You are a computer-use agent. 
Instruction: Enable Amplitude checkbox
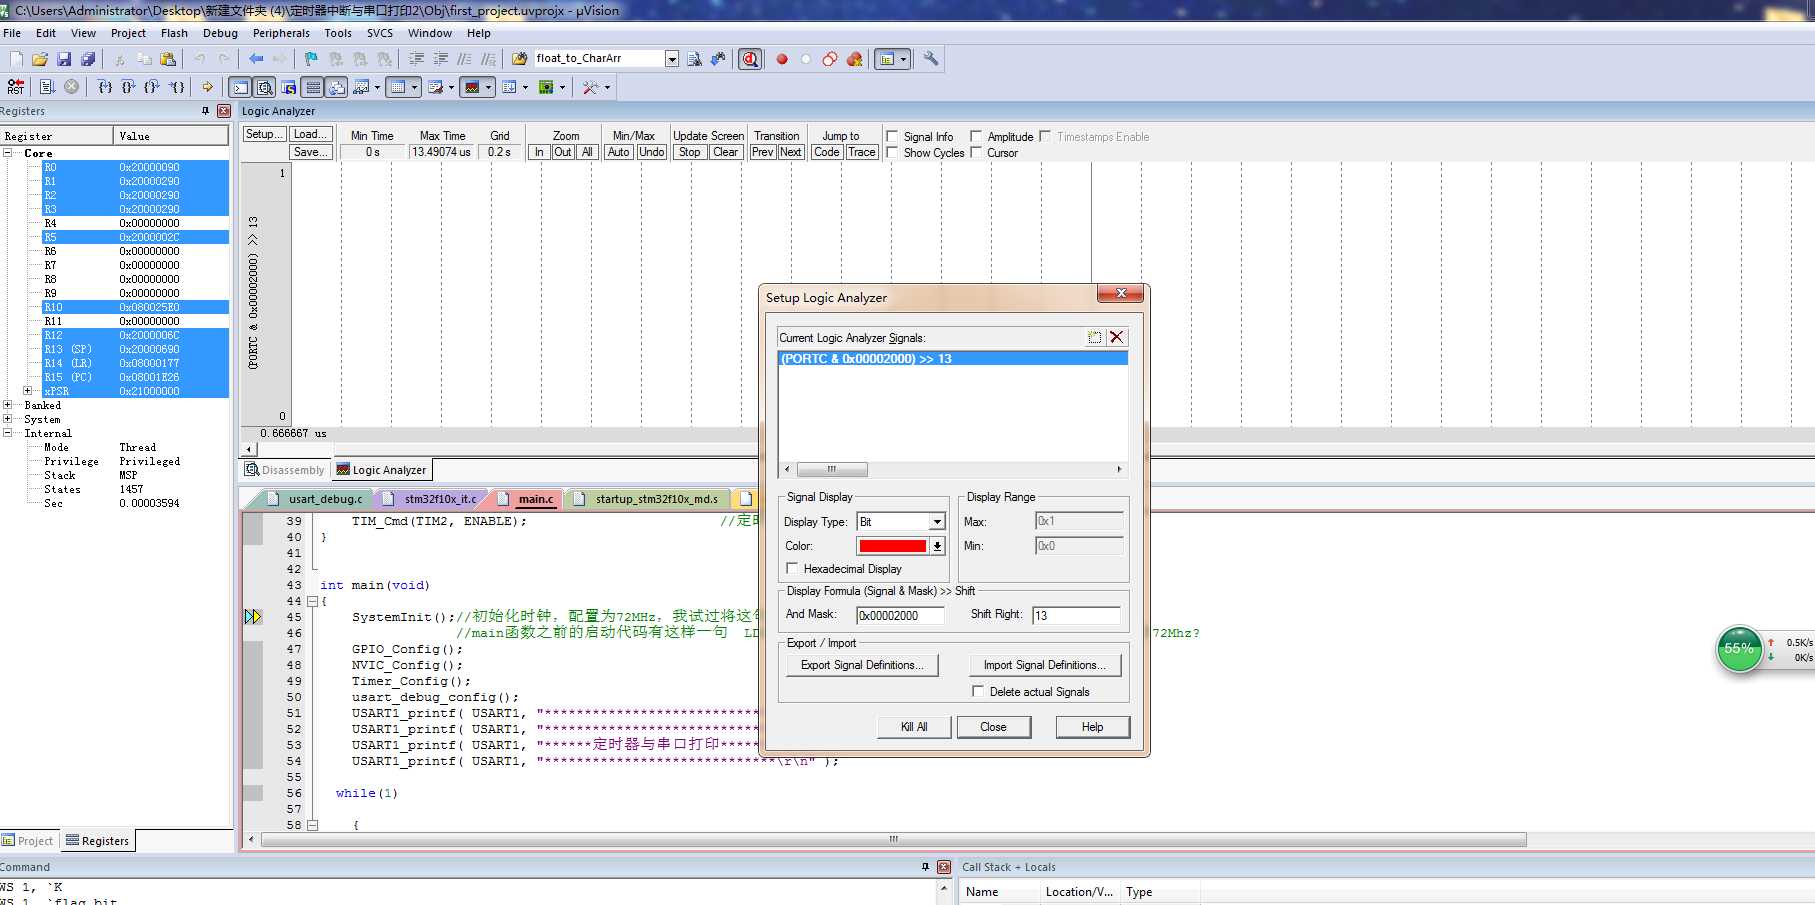(976, 137)
